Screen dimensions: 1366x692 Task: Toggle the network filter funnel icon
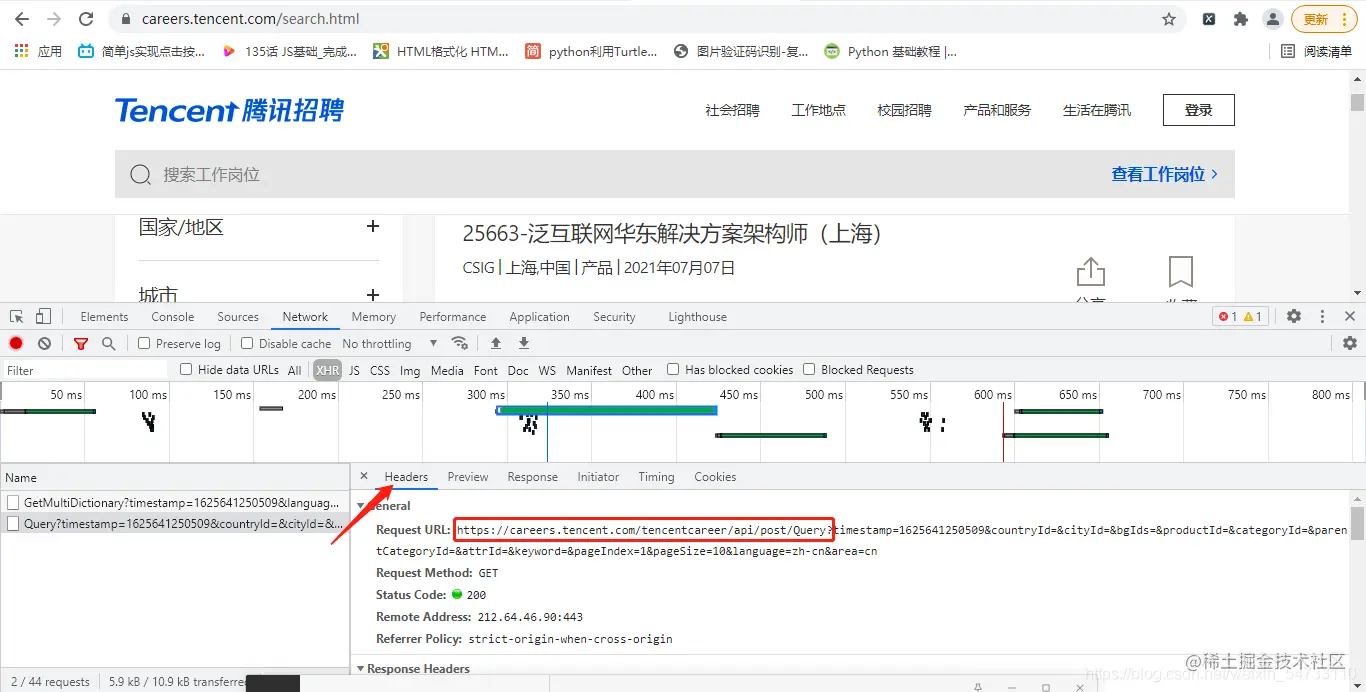pyautogui.click(x=81, y=343)
